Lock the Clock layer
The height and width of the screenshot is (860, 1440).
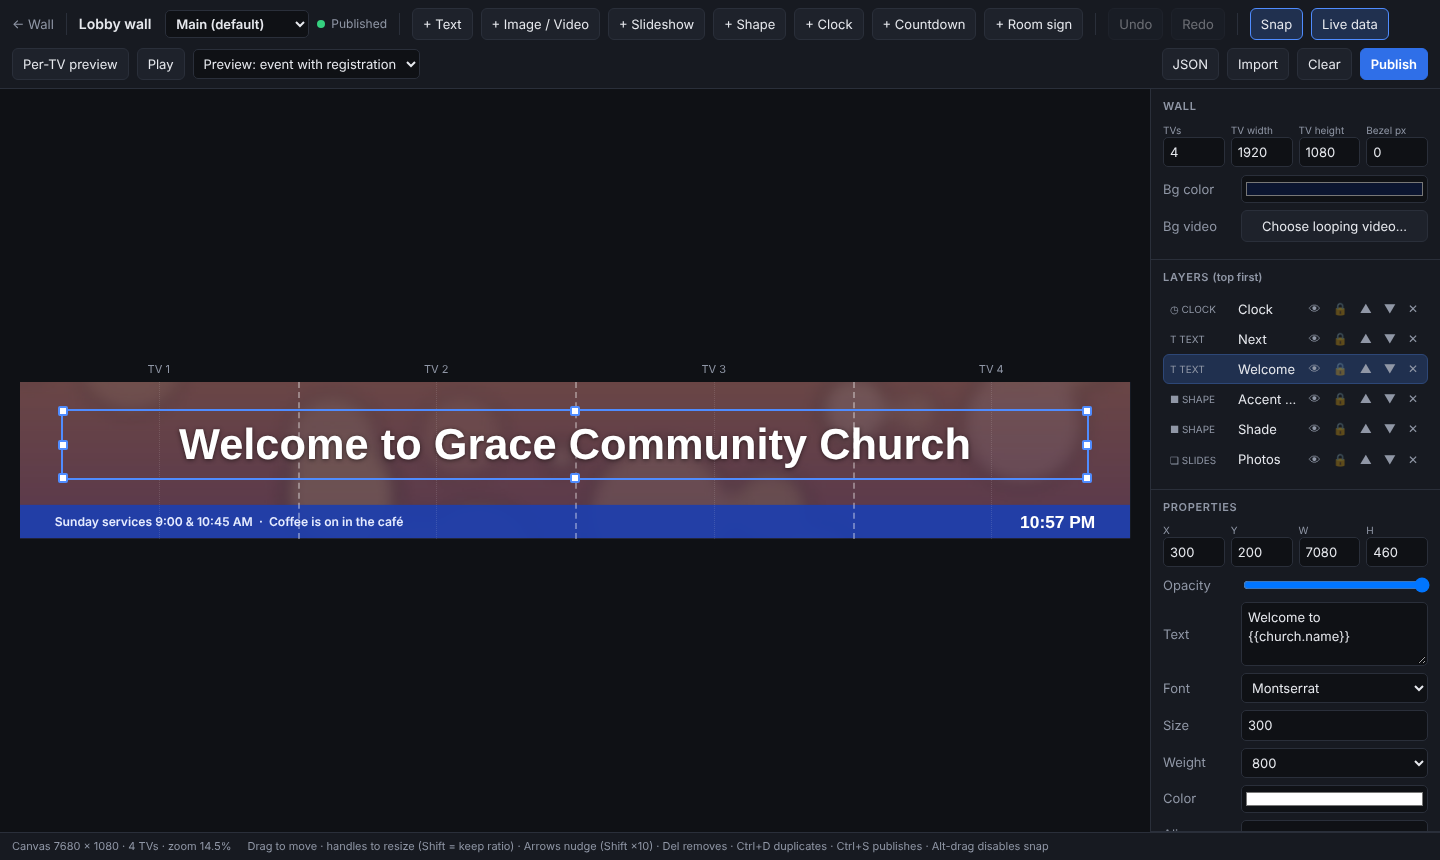click(x=1340, y=309)
